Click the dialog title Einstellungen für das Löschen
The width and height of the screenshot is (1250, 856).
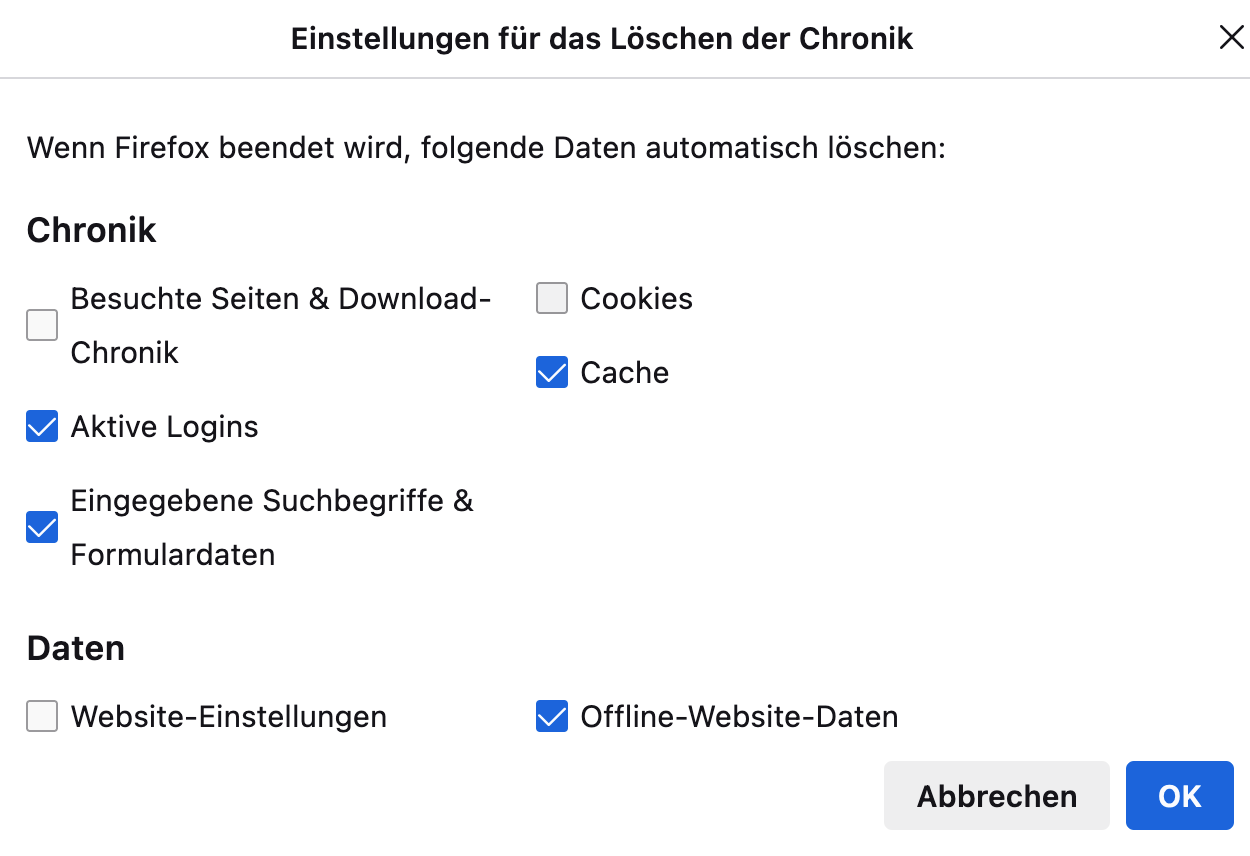(x=601, y=39)
